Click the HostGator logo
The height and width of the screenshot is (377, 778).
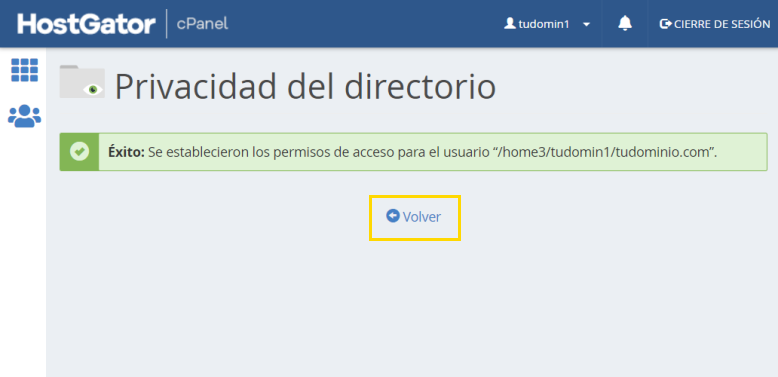pos(86,24)
